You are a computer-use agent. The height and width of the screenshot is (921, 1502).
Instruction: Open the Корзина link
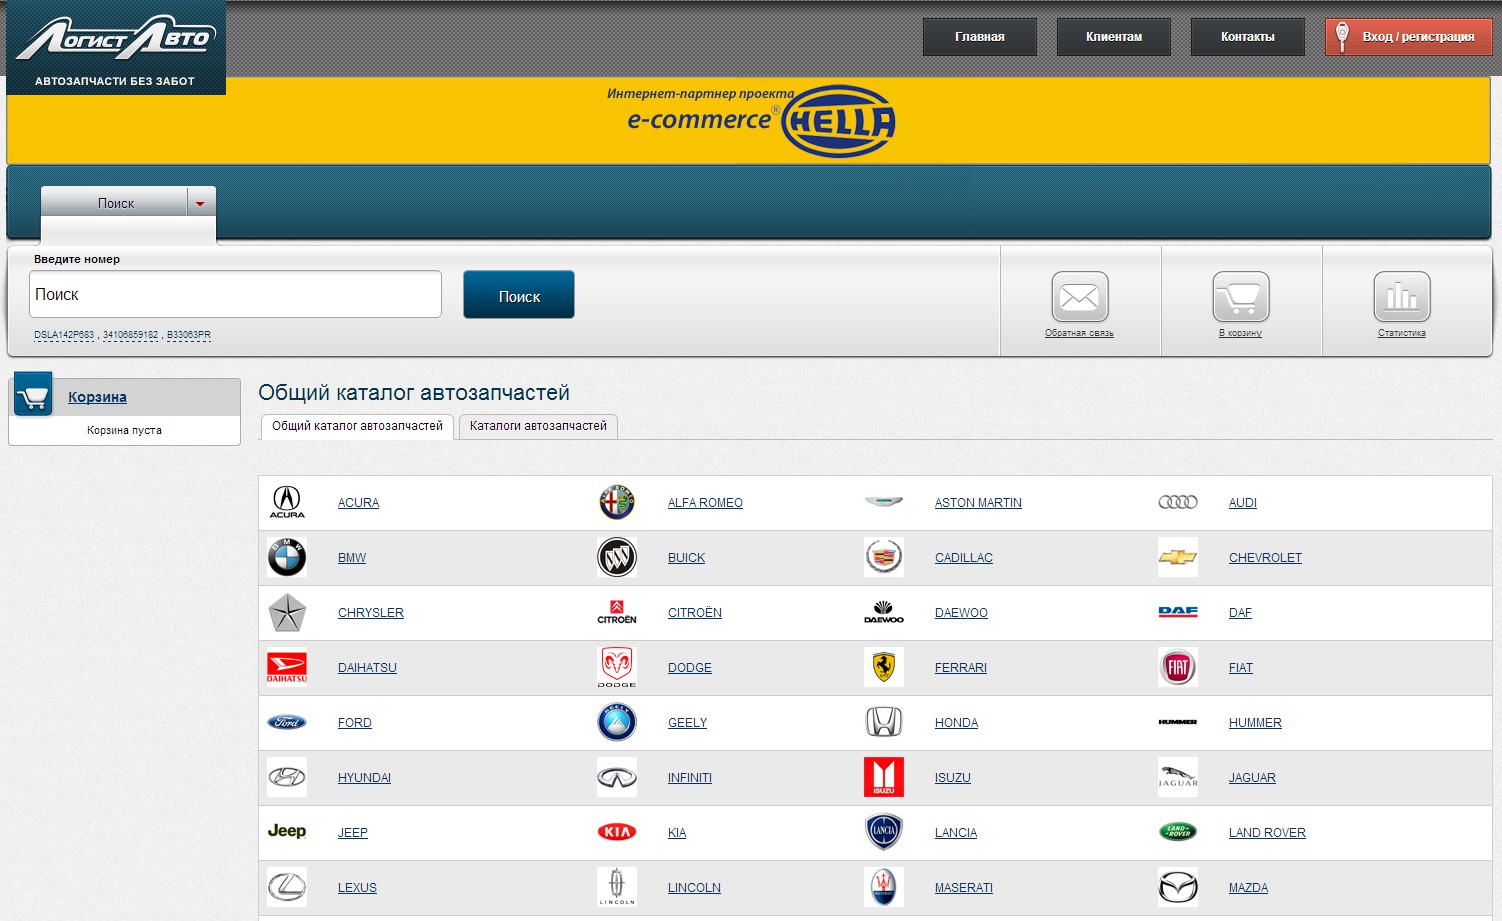click(x=97, y=397)
